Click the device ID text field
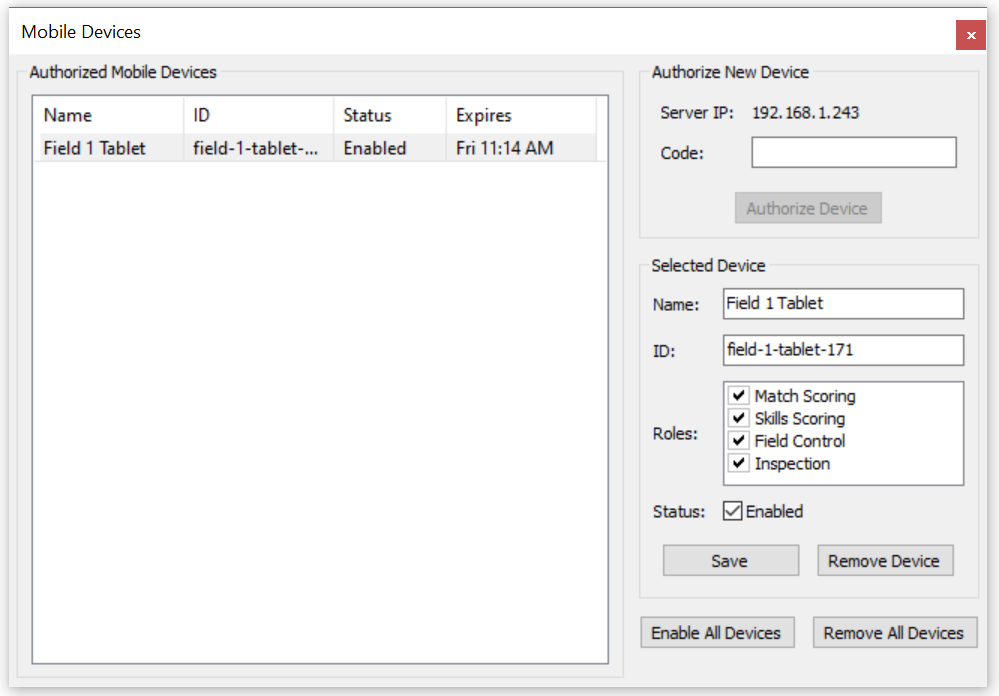This screenshot has width=999, height=696. click(842, 350)
